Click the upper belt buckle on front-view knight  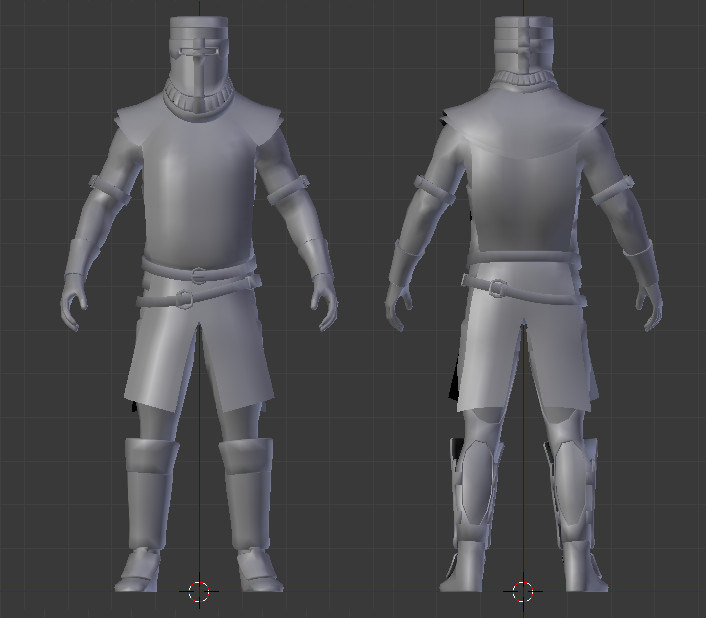click(x=197, y=275)
